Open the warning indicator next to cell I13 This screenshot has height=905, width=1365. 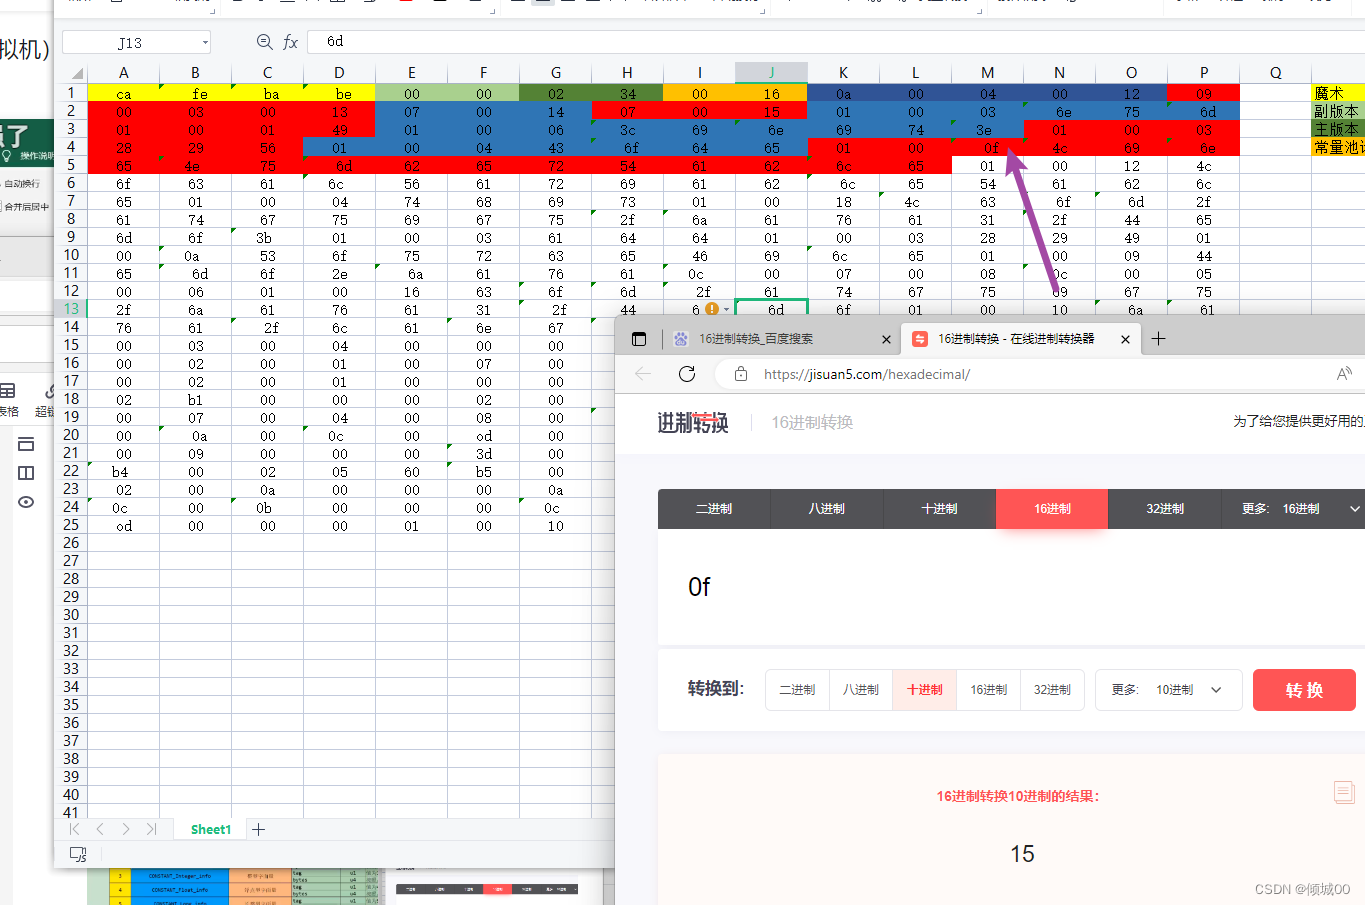[712, 309]
